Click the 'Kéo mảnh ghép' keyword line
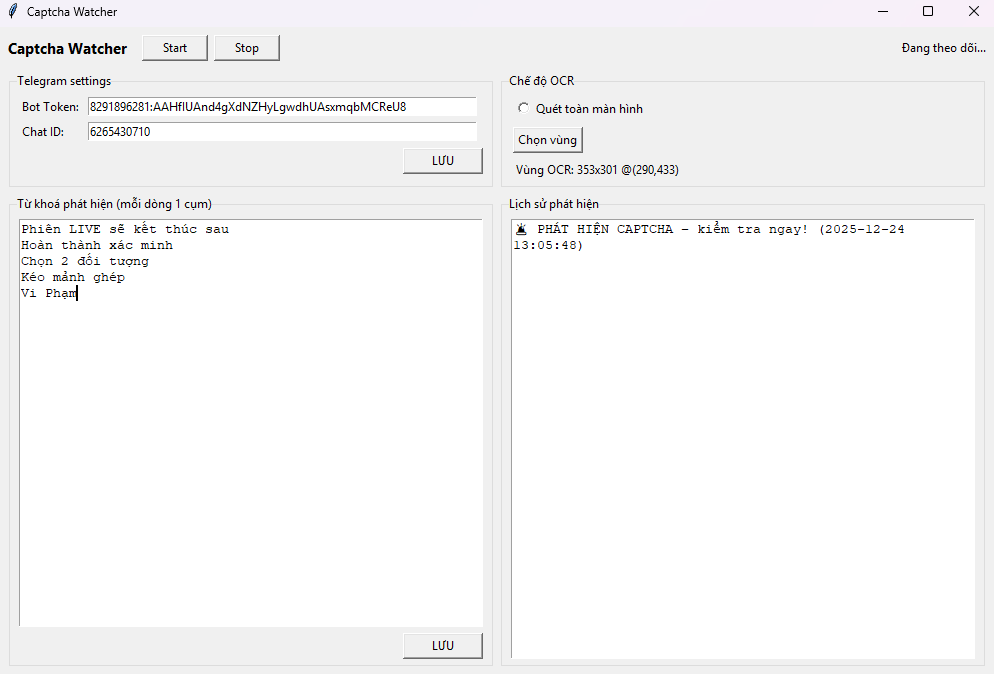The image size is (994, 674). point(73,277)
